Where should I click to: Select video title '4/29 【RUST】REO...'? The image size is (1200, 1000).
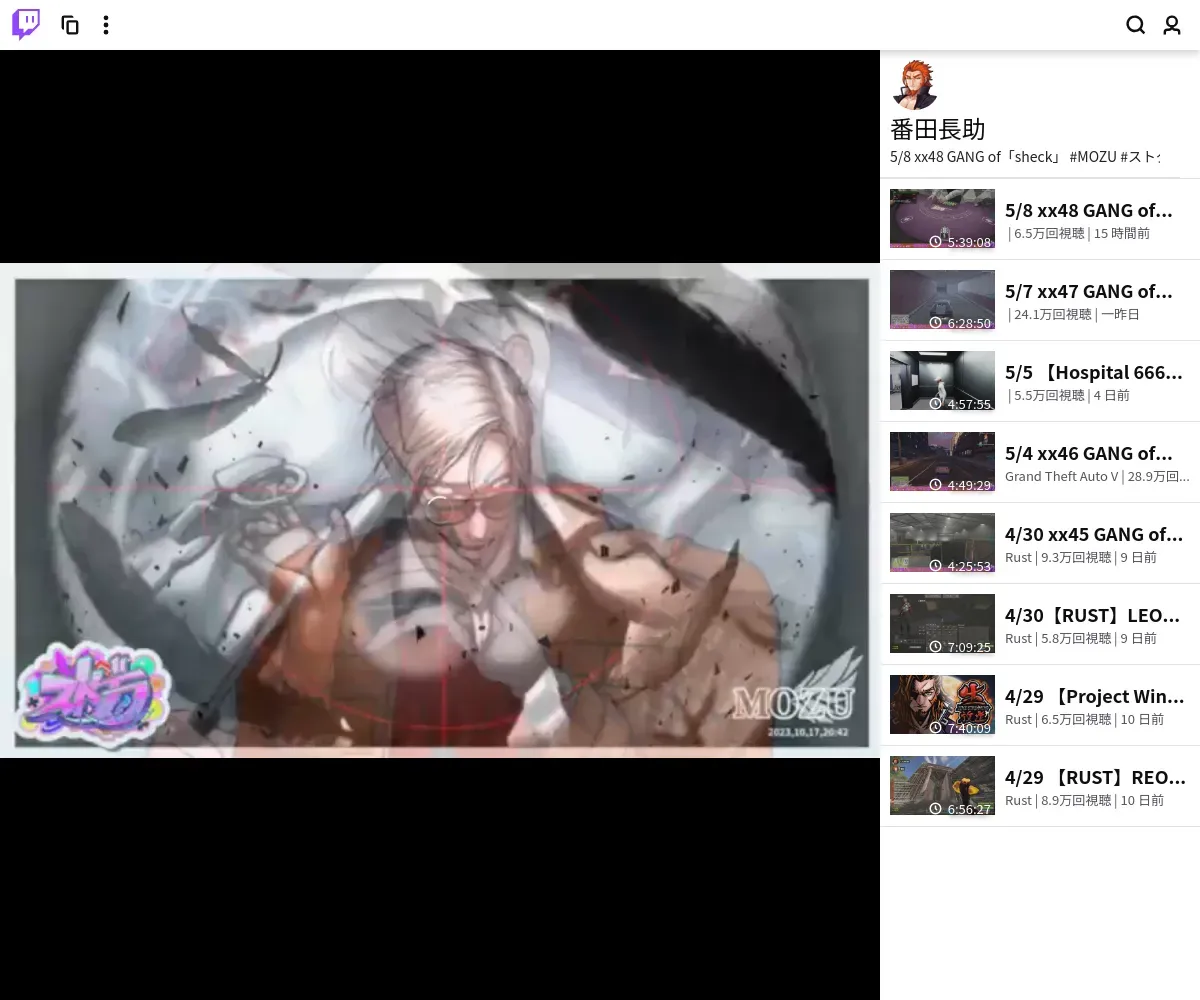point(1095,777)
